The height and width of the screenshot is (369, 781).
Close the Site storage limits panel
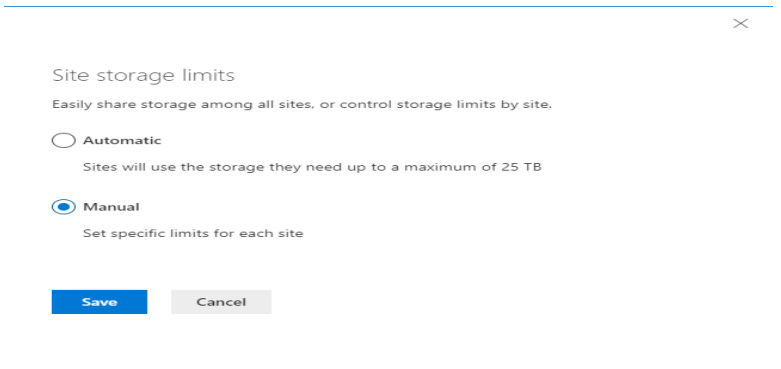[741, 23]
